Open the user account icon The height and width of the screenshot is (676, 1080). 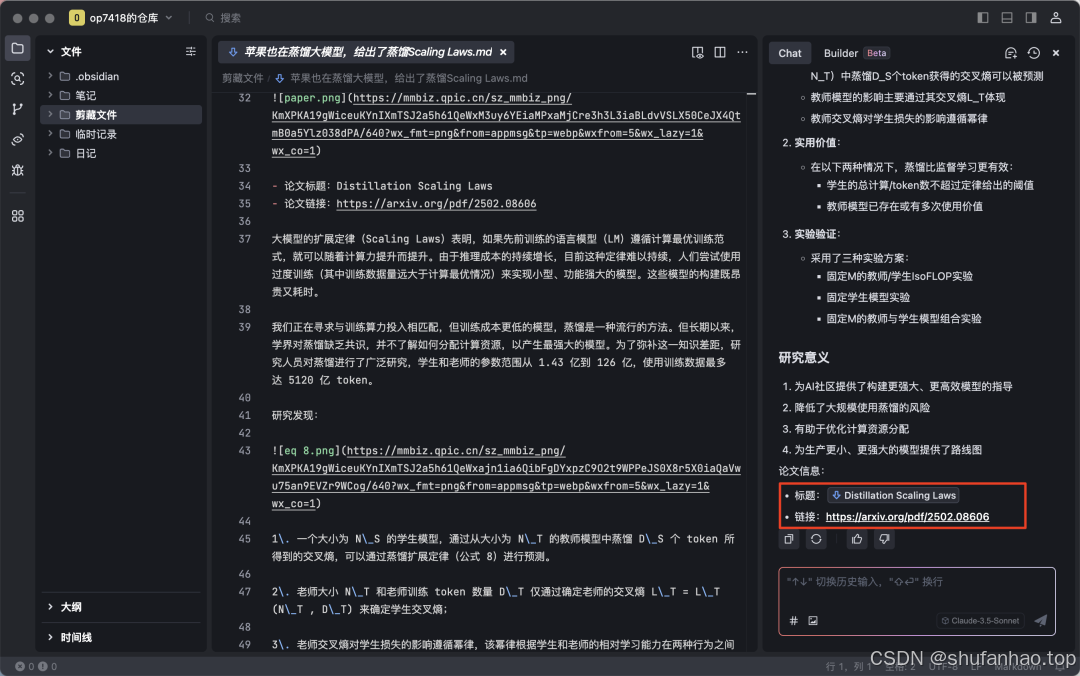tap(1056, 18)
